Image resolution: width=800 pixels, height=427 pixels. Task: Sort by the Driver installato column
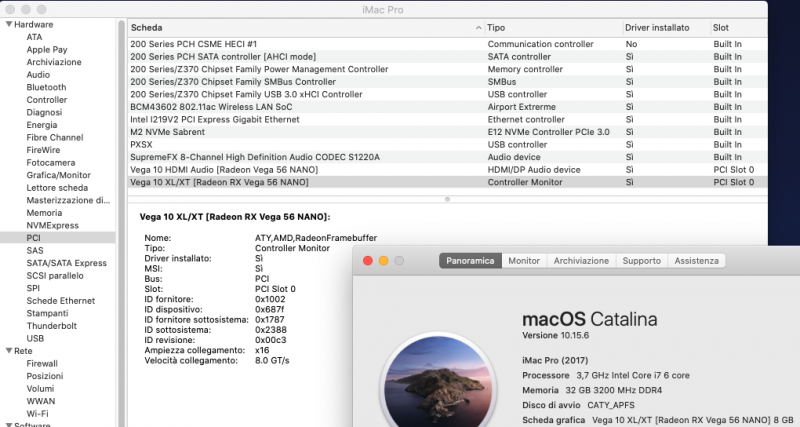point(657,28)
